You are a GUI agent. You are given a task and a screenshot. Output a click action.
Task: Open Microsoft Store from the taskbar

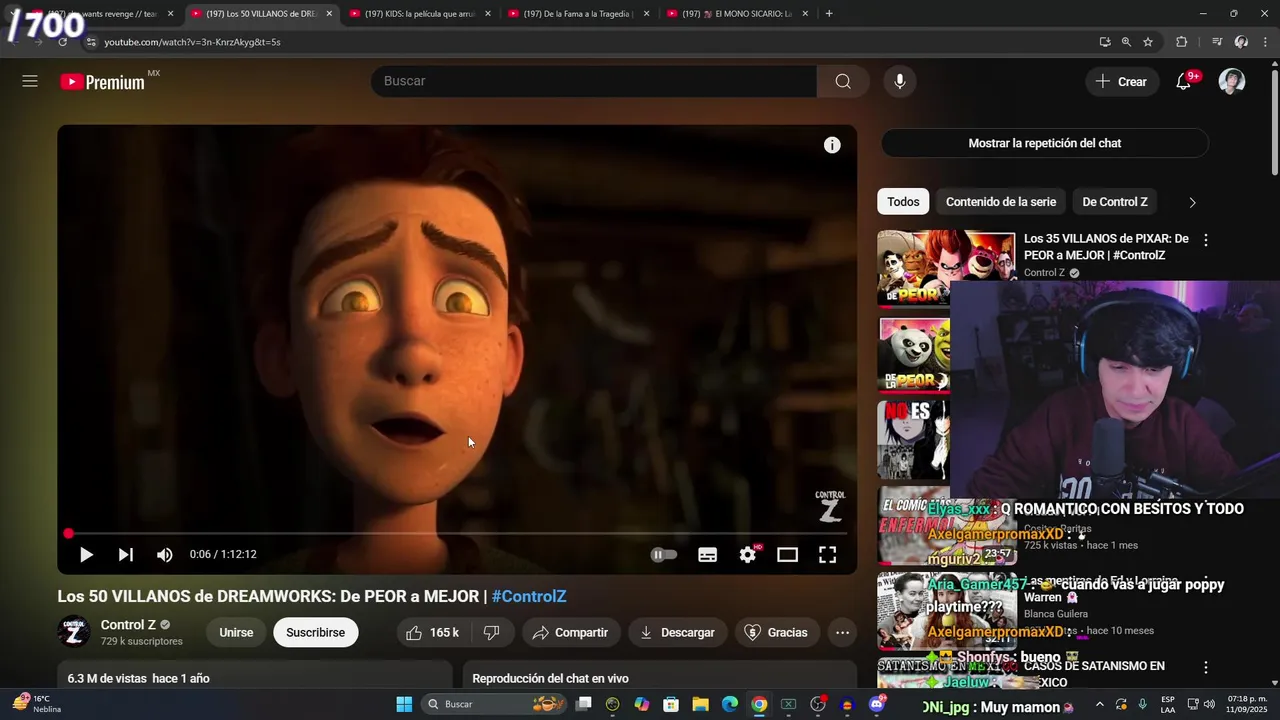671,704
